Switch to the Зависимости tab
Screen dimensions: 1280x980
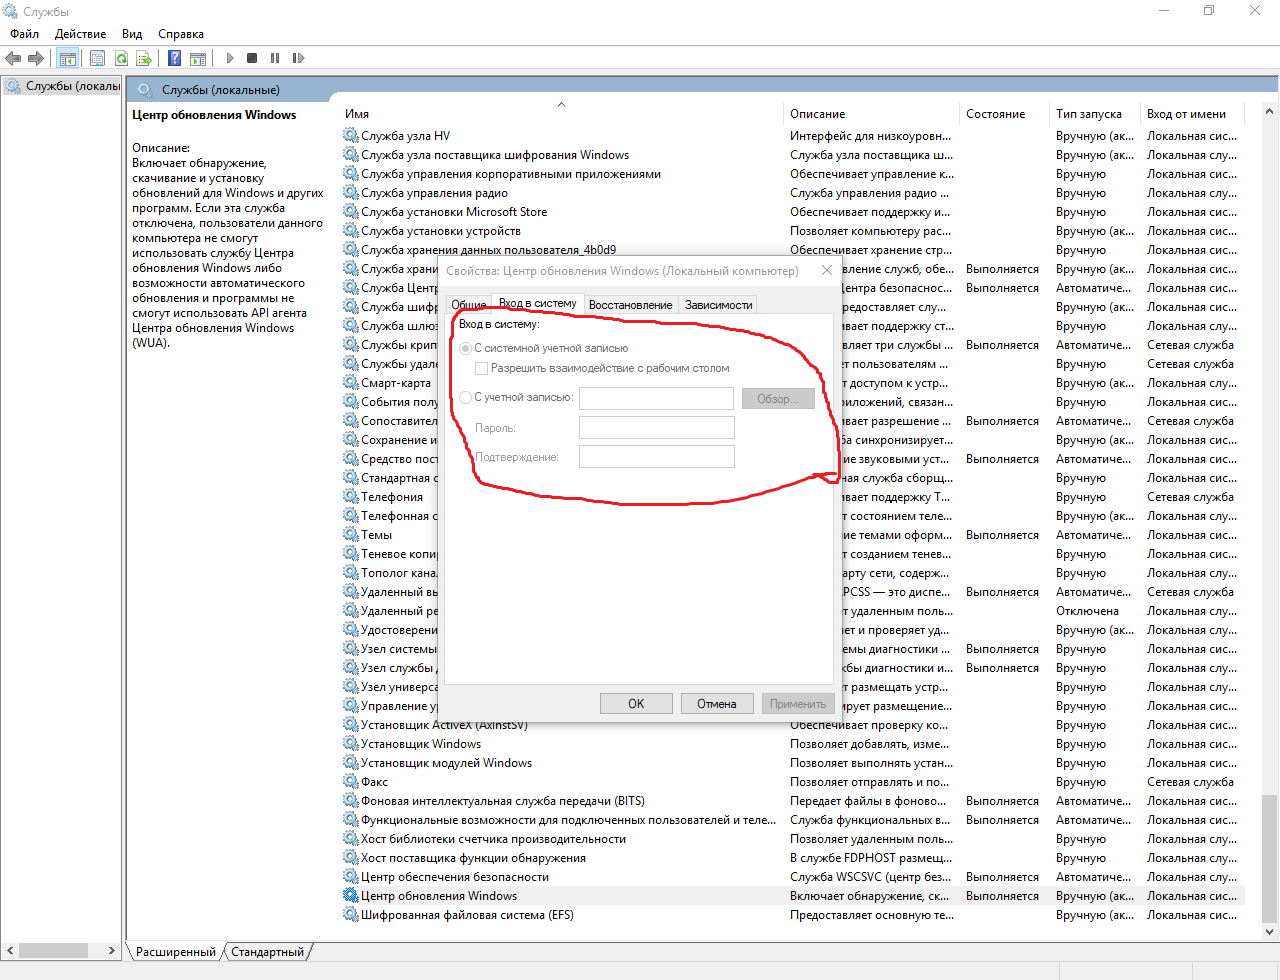point(718,305)
